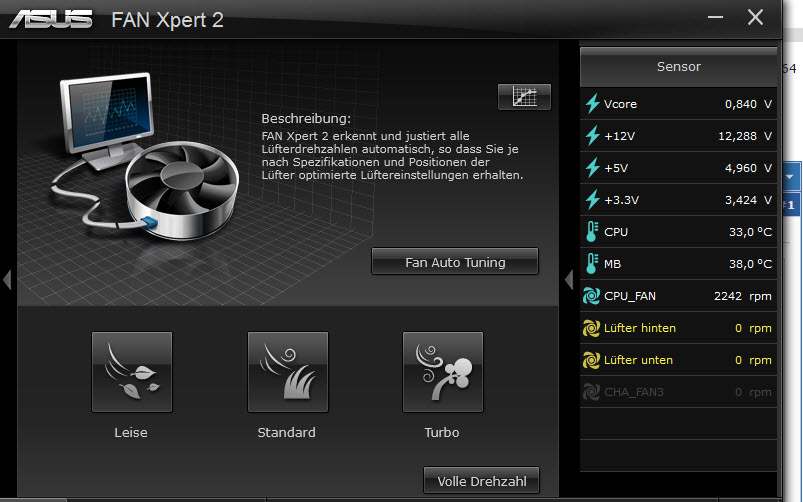Select the CHA_FAN3 label

pyautogui.click(x=633, y=392)
